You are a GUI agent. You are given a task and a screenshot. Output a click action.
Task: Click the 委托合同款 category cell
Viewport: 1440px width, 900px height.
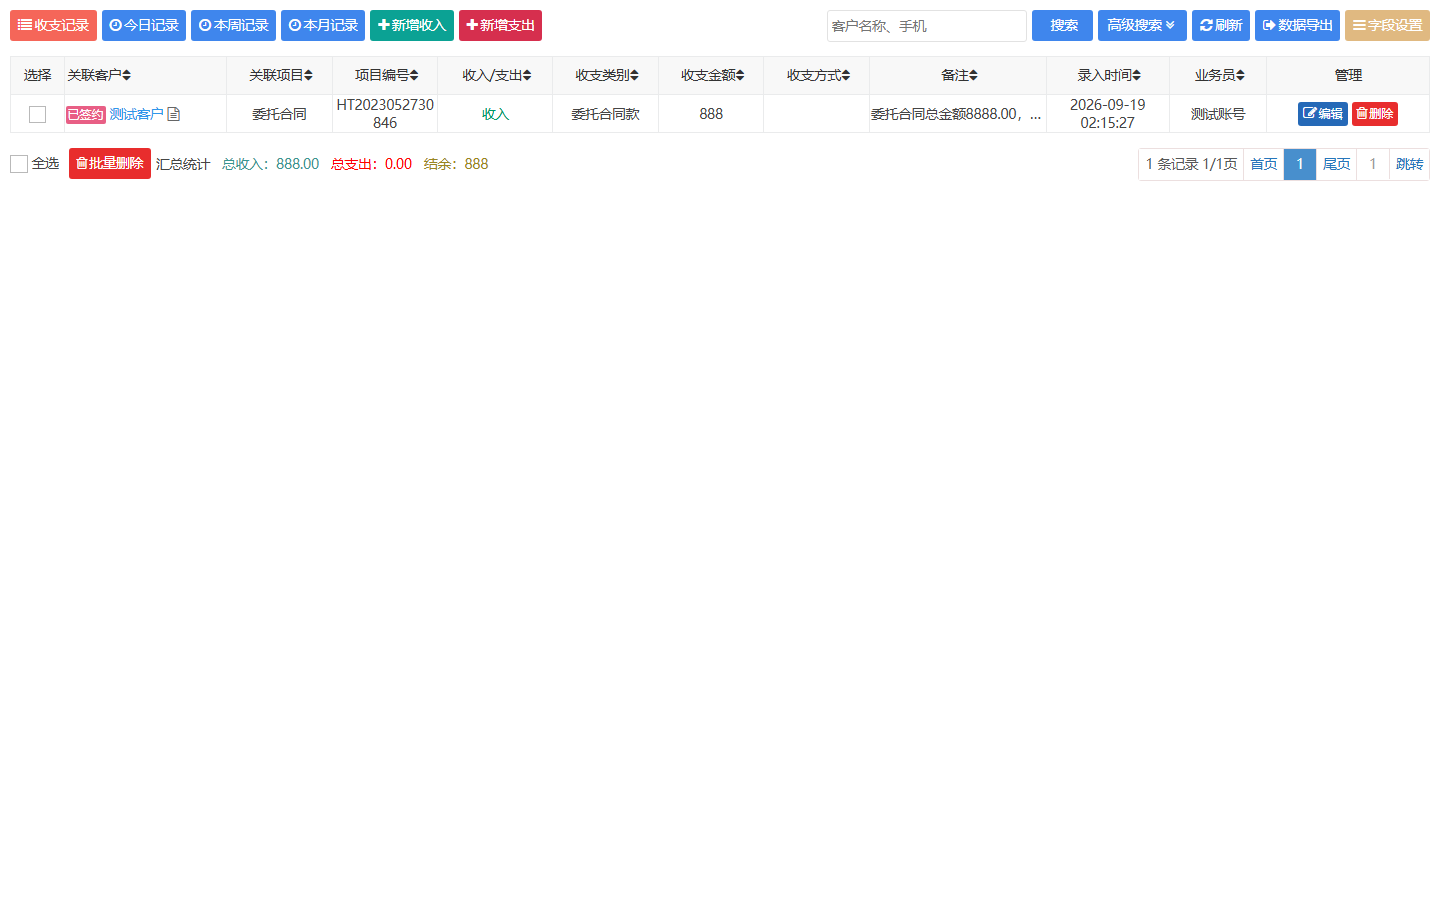pos(605,114)
